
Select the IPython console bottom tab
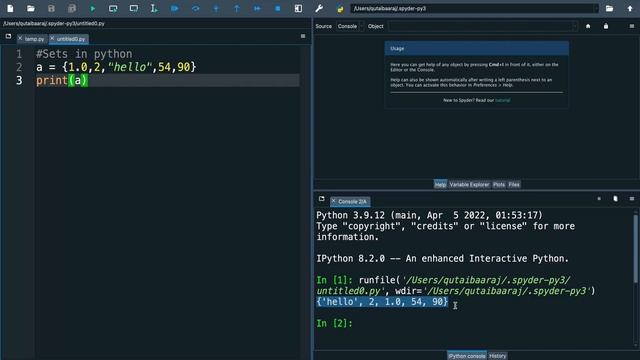coord(467,356)
